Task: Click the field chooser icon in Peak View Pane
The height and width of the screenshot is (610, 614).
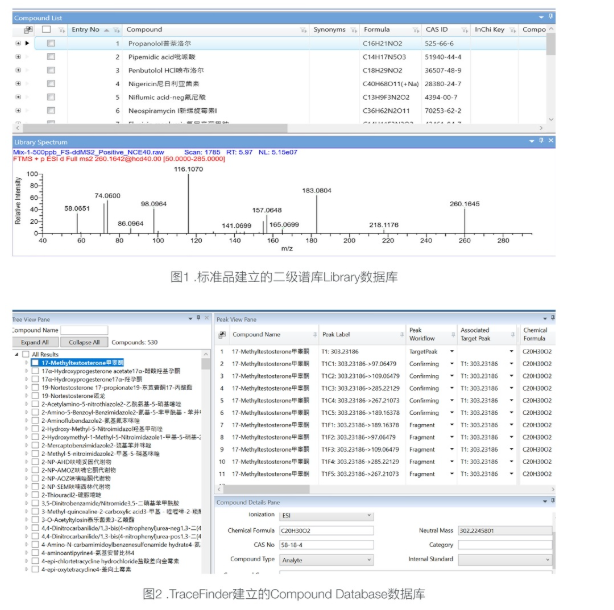Action: (x=222, y=334)
